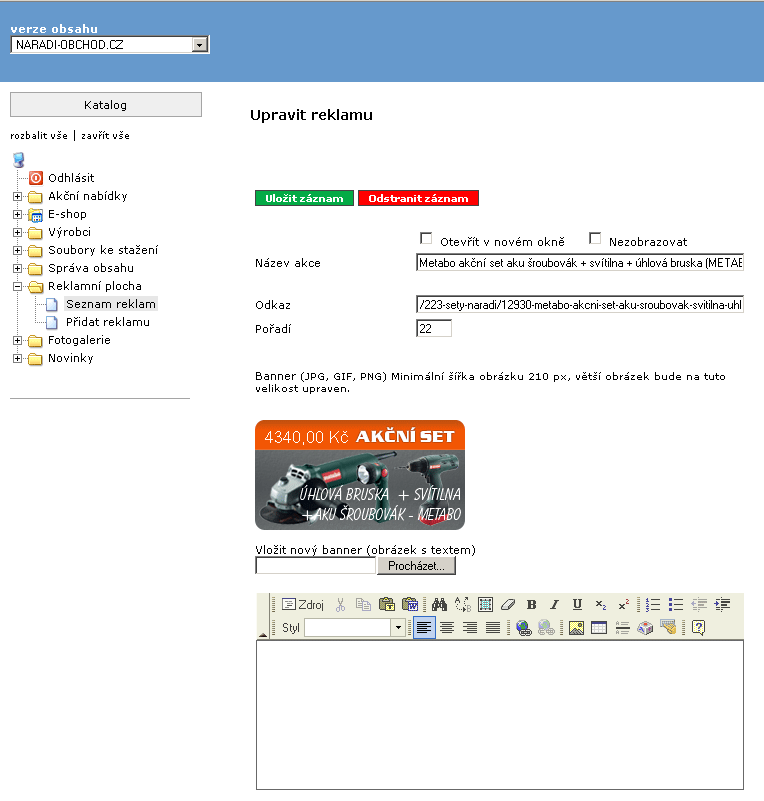Viewport: 764px width, 801px height.
Task: Click the Copy icon in editor toolbar
Action: coord(363,605)
